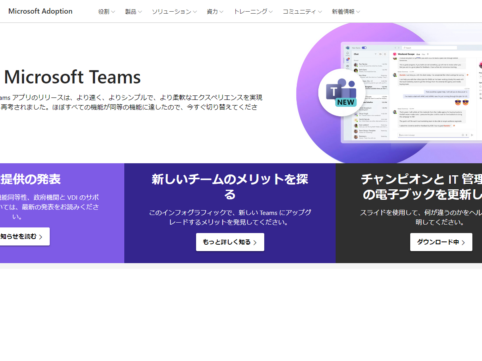Click the VDI のサポート description text

pos(50,207)
